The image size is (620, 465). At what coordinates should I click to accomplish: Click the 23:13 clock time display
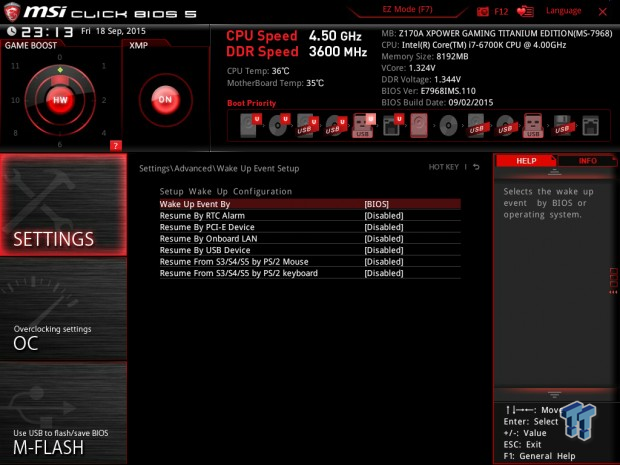47,32
